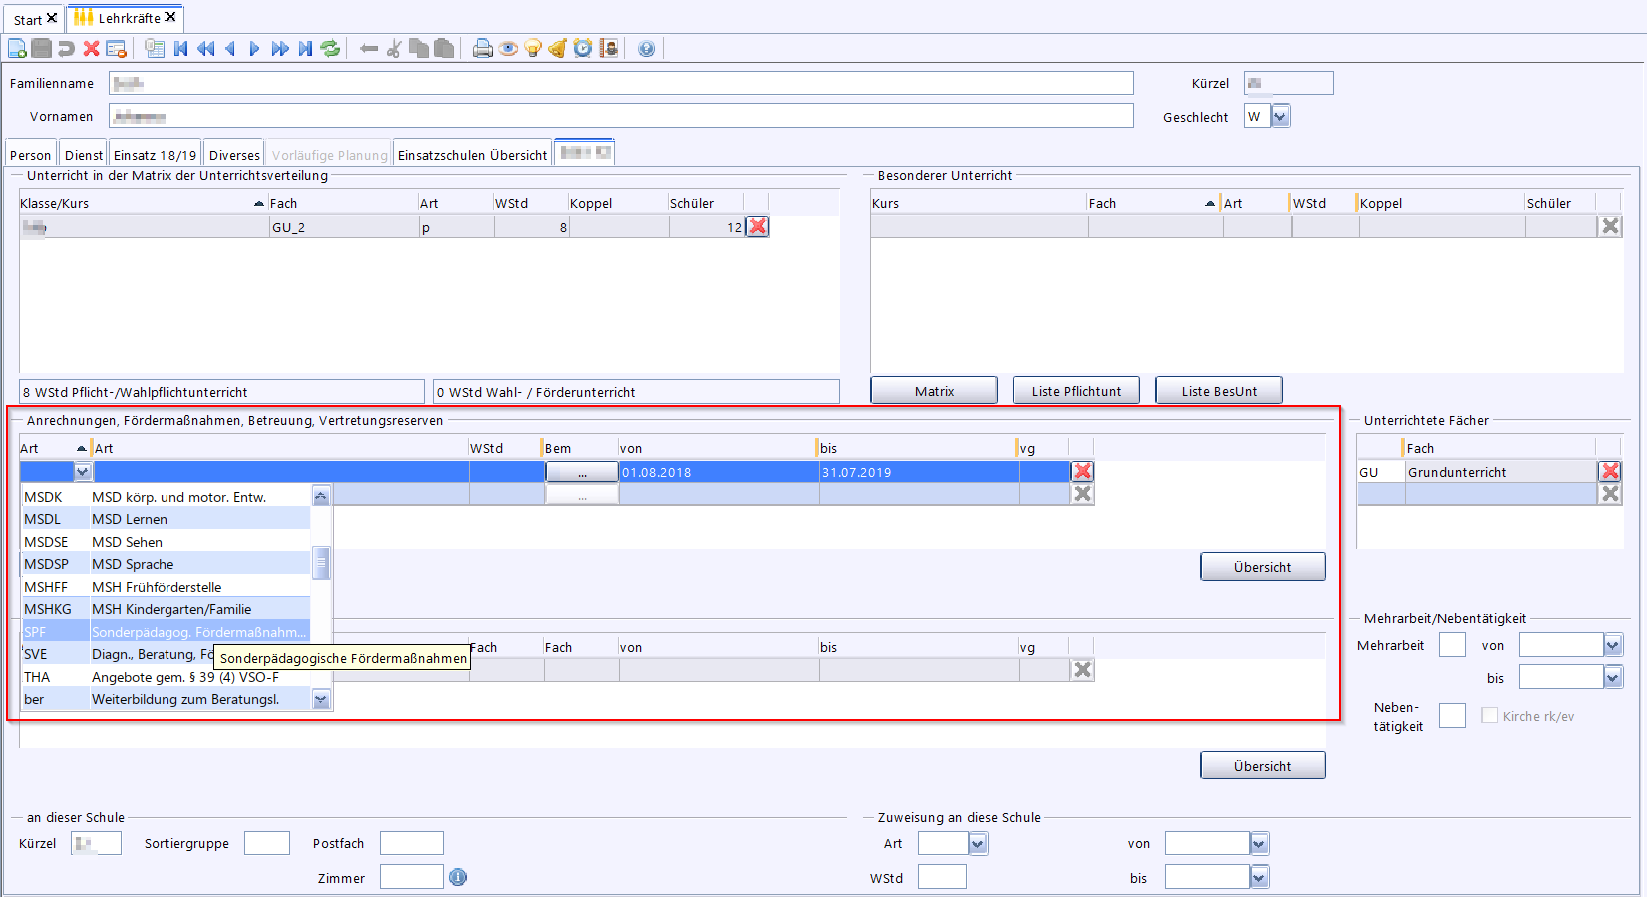The image size is (1647, 897).
Task: Switch to the Person tab
Action: (30, 154)
